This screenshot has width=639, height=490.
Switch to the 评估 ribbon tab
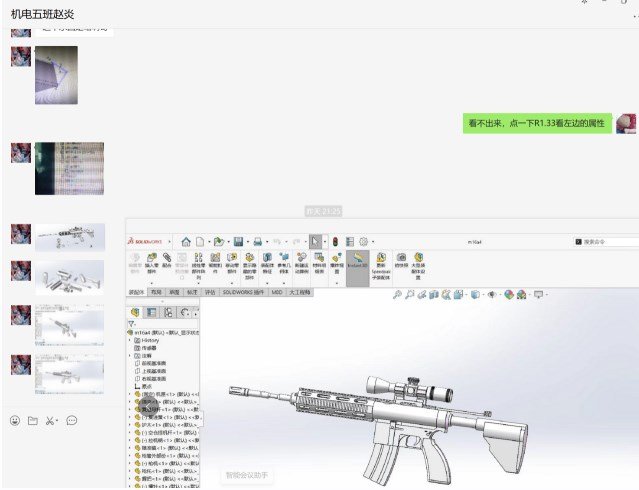pyautogui.click(x=210, y=292)
